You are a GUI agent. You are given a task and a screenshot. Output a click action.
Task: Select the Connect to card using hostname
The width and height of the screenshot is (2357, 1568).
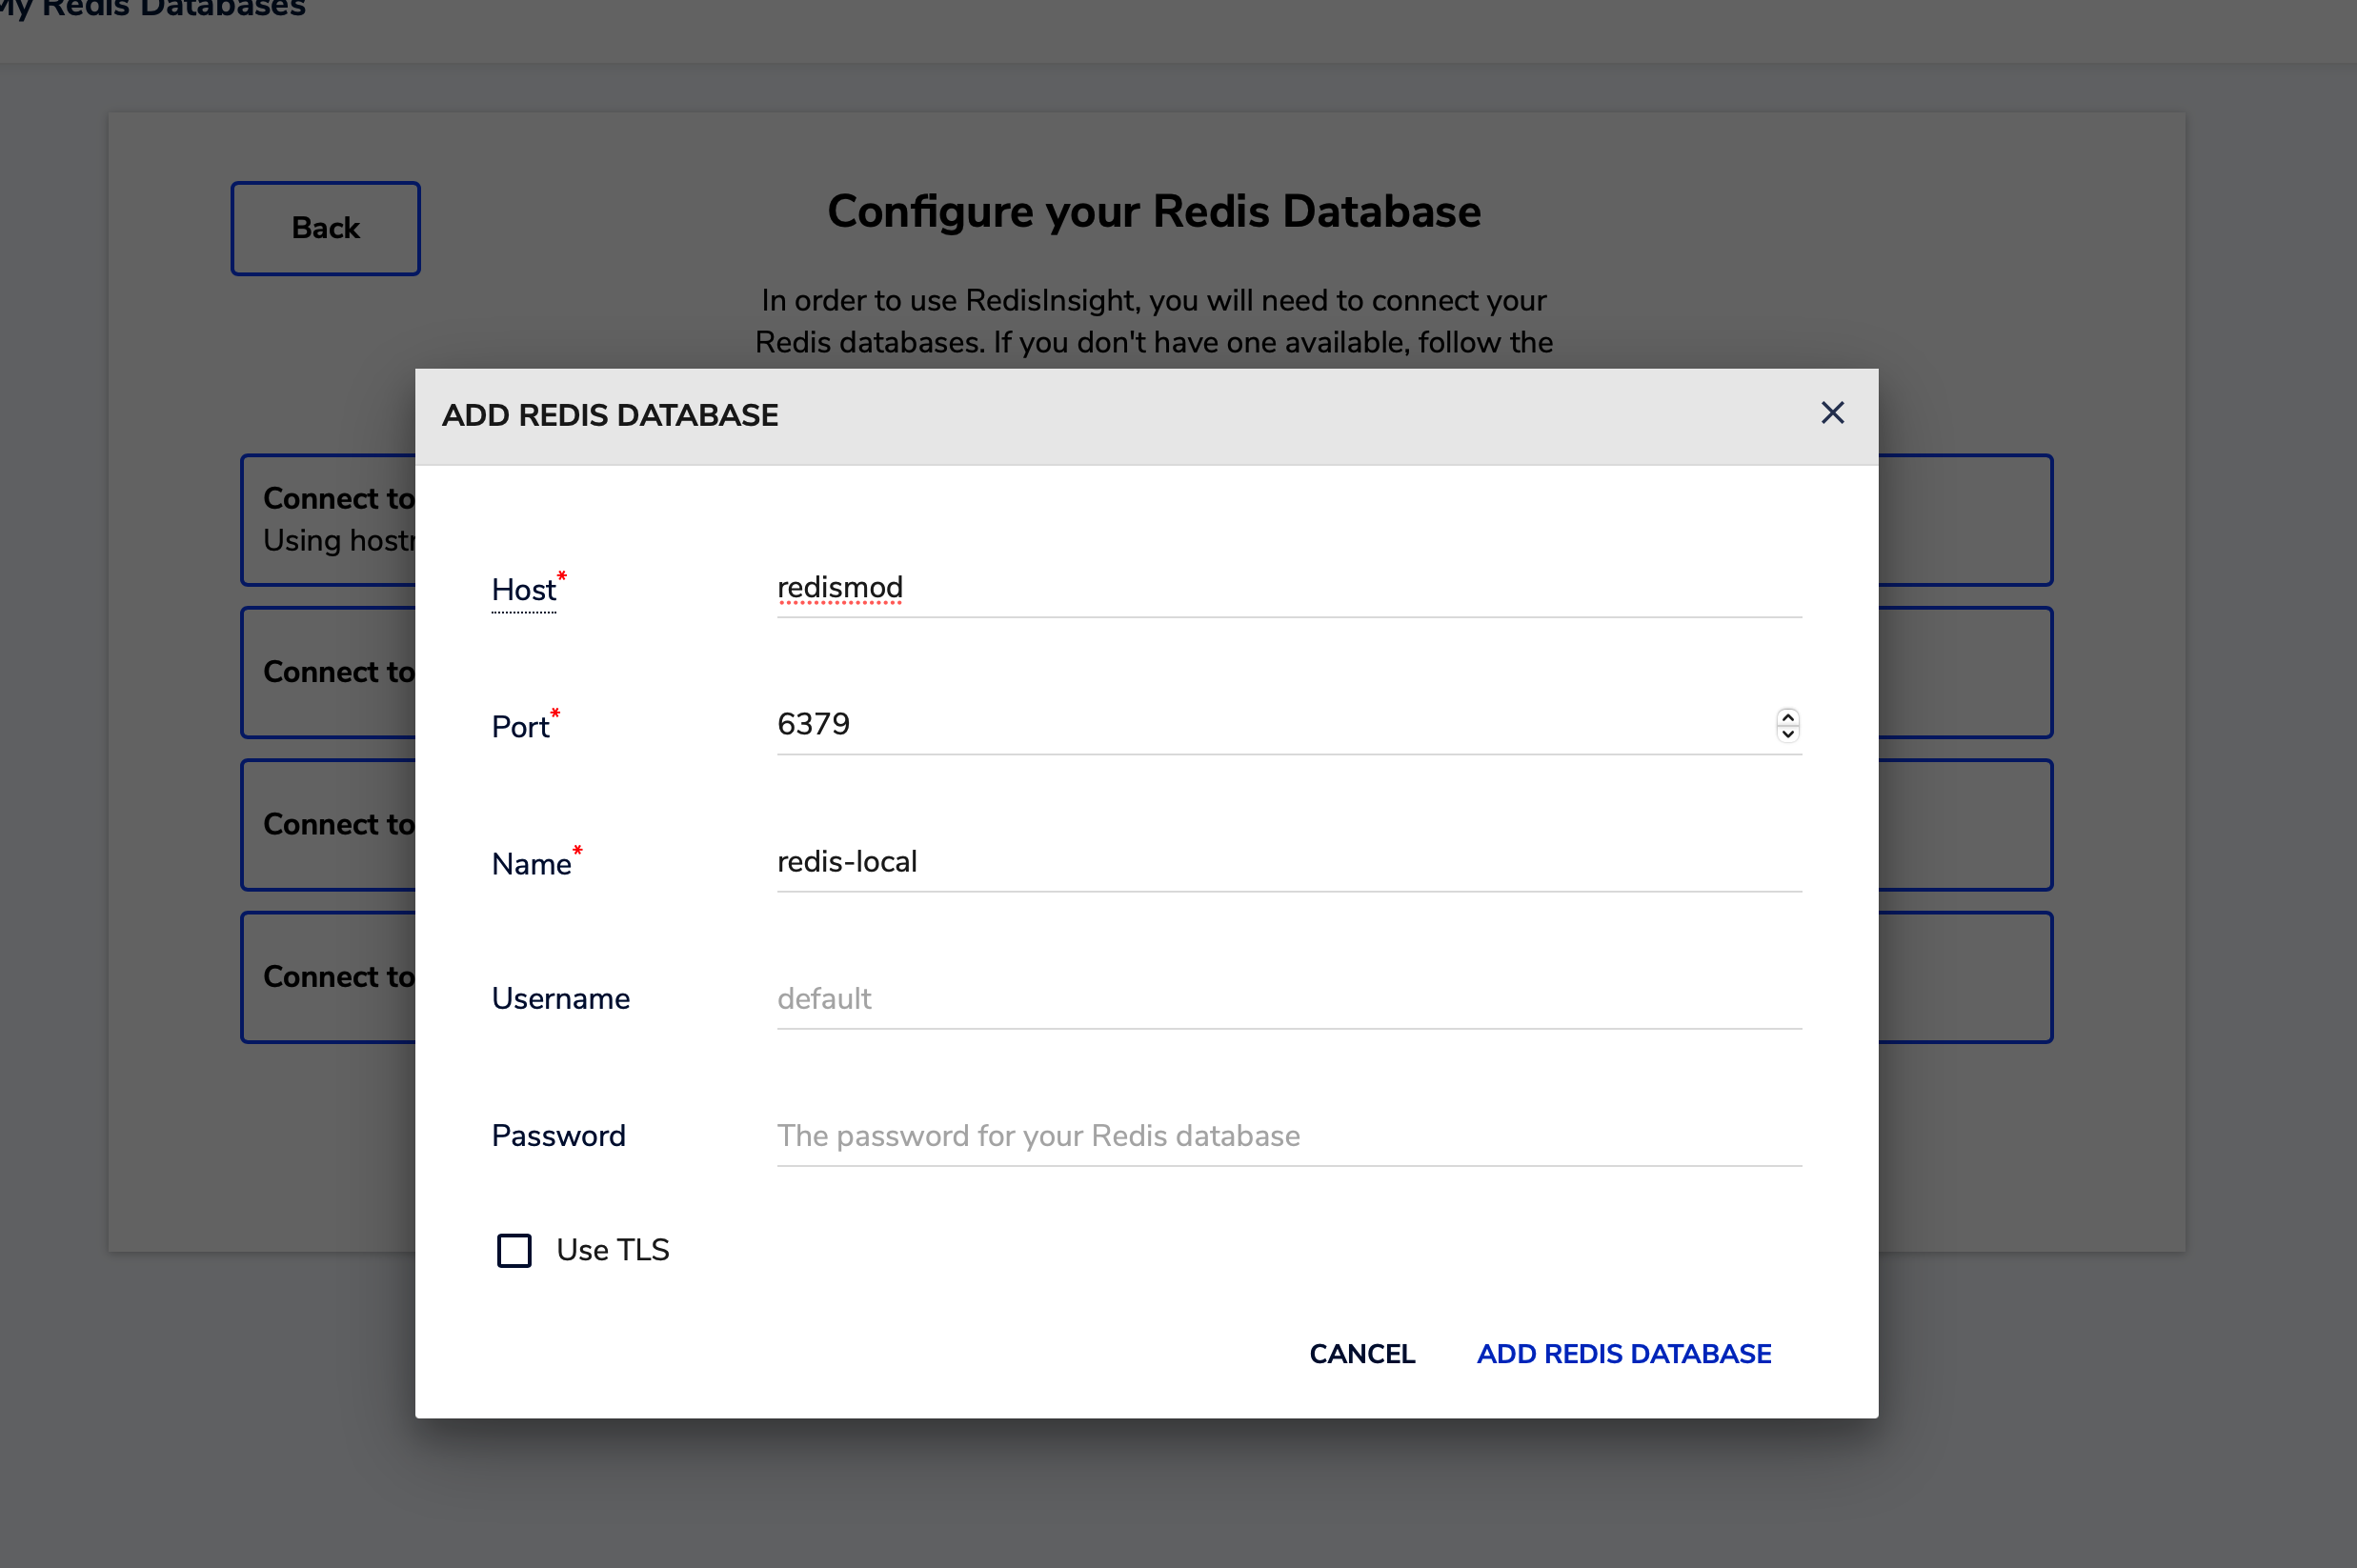click(328, 520)
